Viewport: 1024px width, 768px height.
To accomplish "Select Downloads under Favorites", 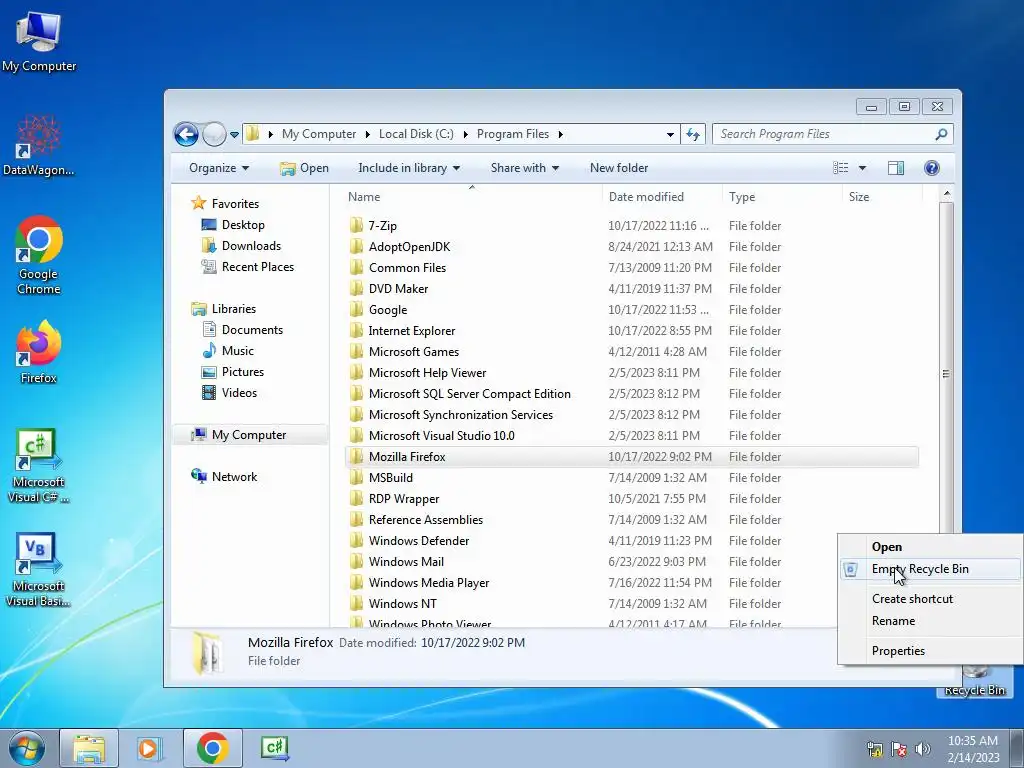I will point(241,246).
